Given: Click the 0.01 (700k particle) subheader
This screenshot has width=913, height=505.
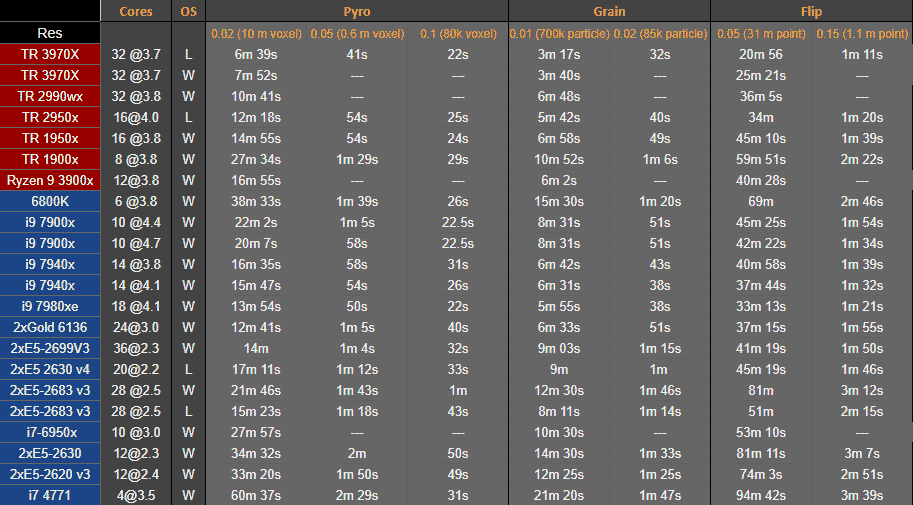Looking at the screenshot, I should click(x=559, y=34).
